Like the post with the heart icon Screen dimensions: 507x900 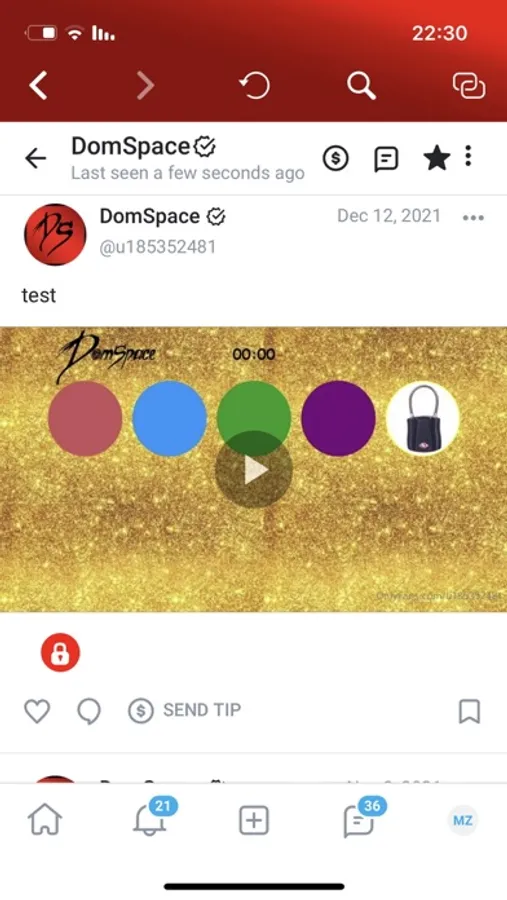[37, 711]
